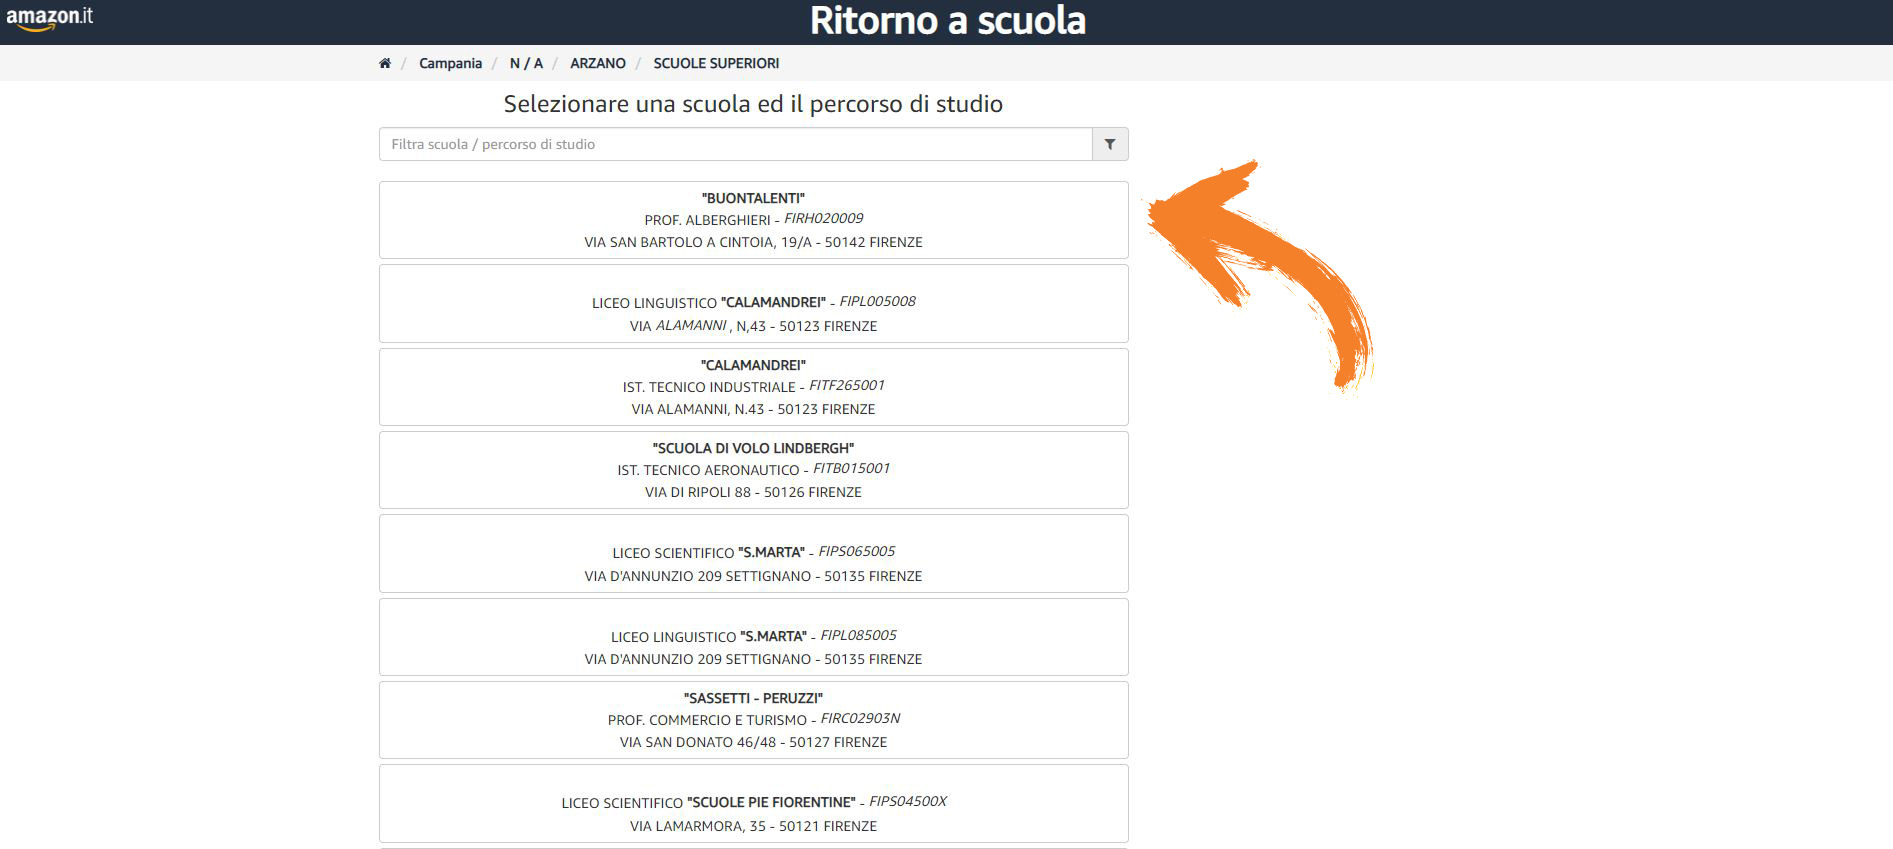The width and height of the screenshot is (1893, 849).
Task: Pick Liceo Linguistico S.MARTA
Action: click(753, 637)
